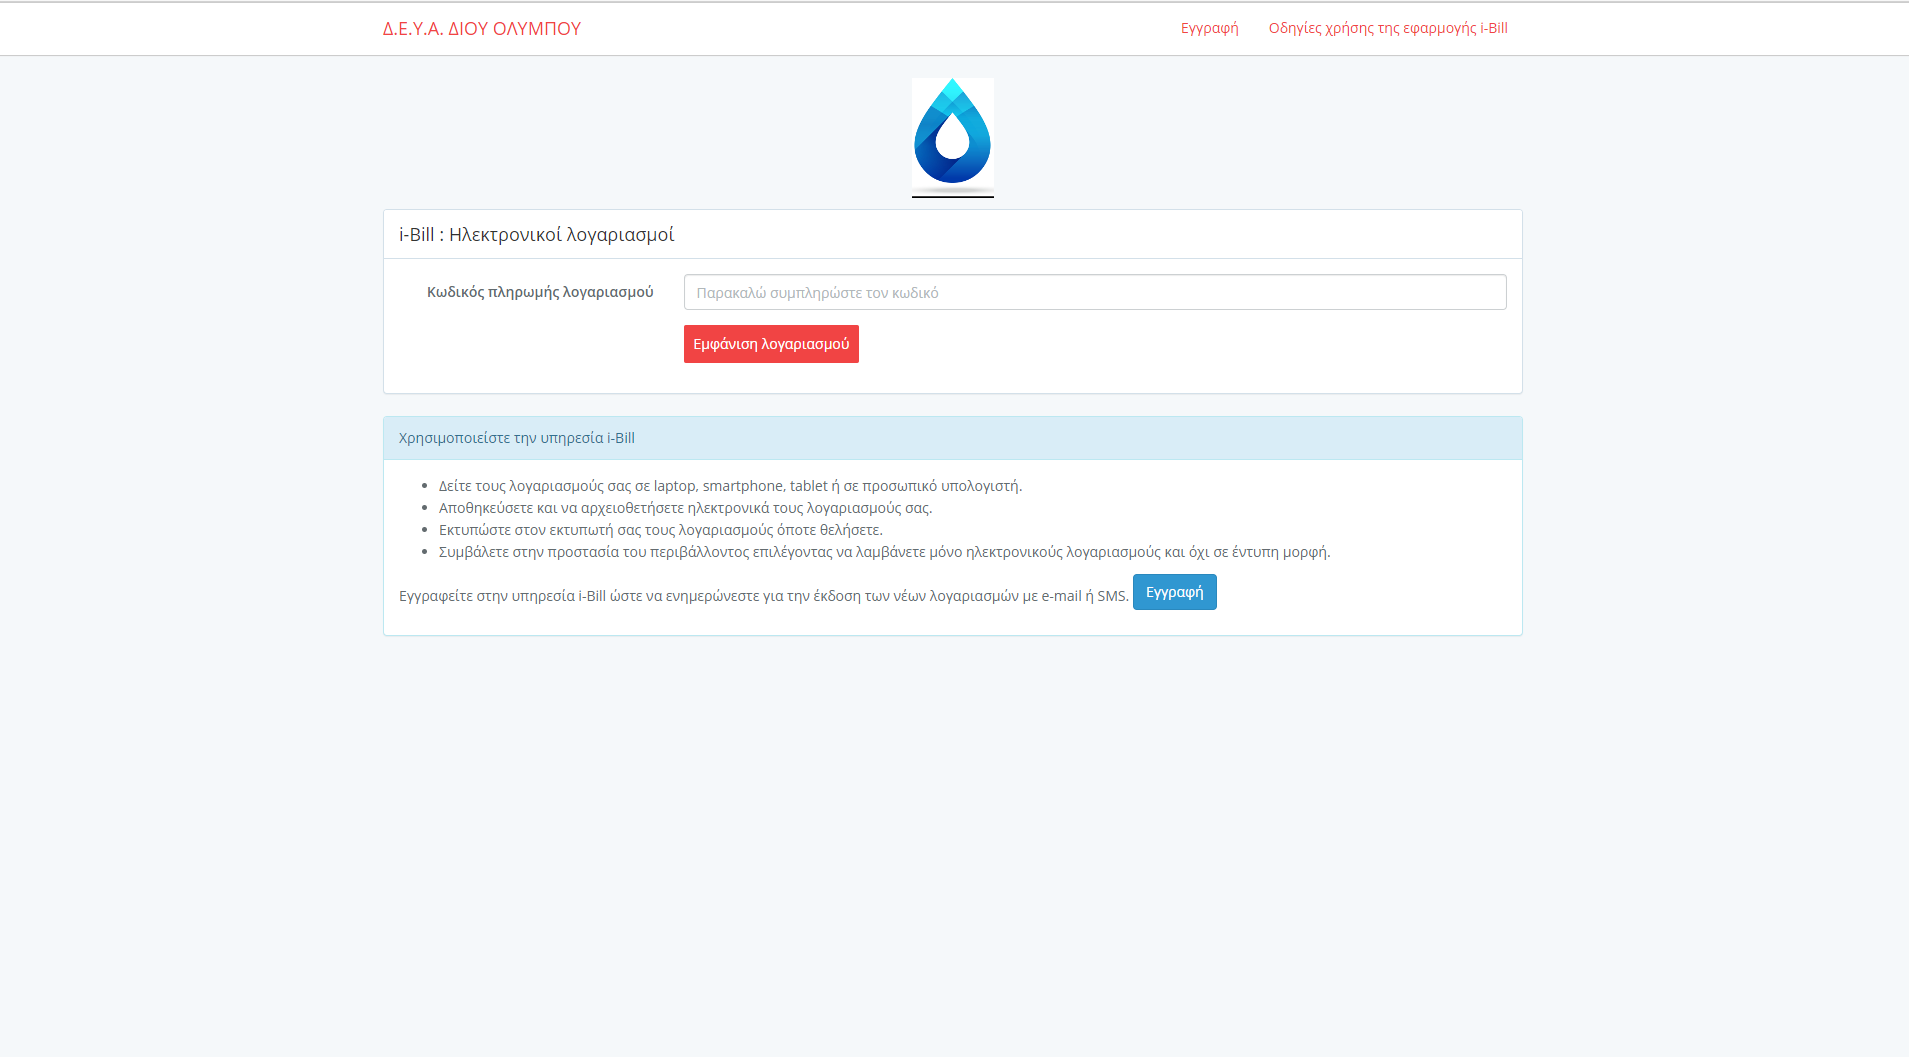Click the word 'SMS' beside the blue button
Viewport: 1909px width, 1057px height.
pyautogui.click(x=1111, y=596)
